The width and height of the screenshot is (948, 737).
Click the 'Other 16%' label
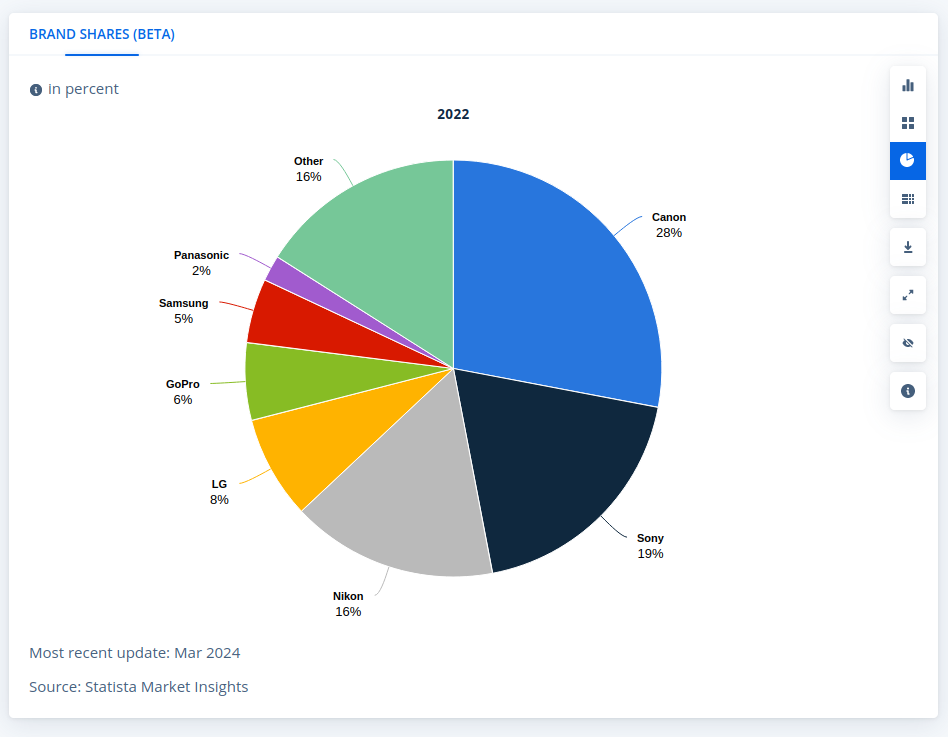tap(308, 169)
